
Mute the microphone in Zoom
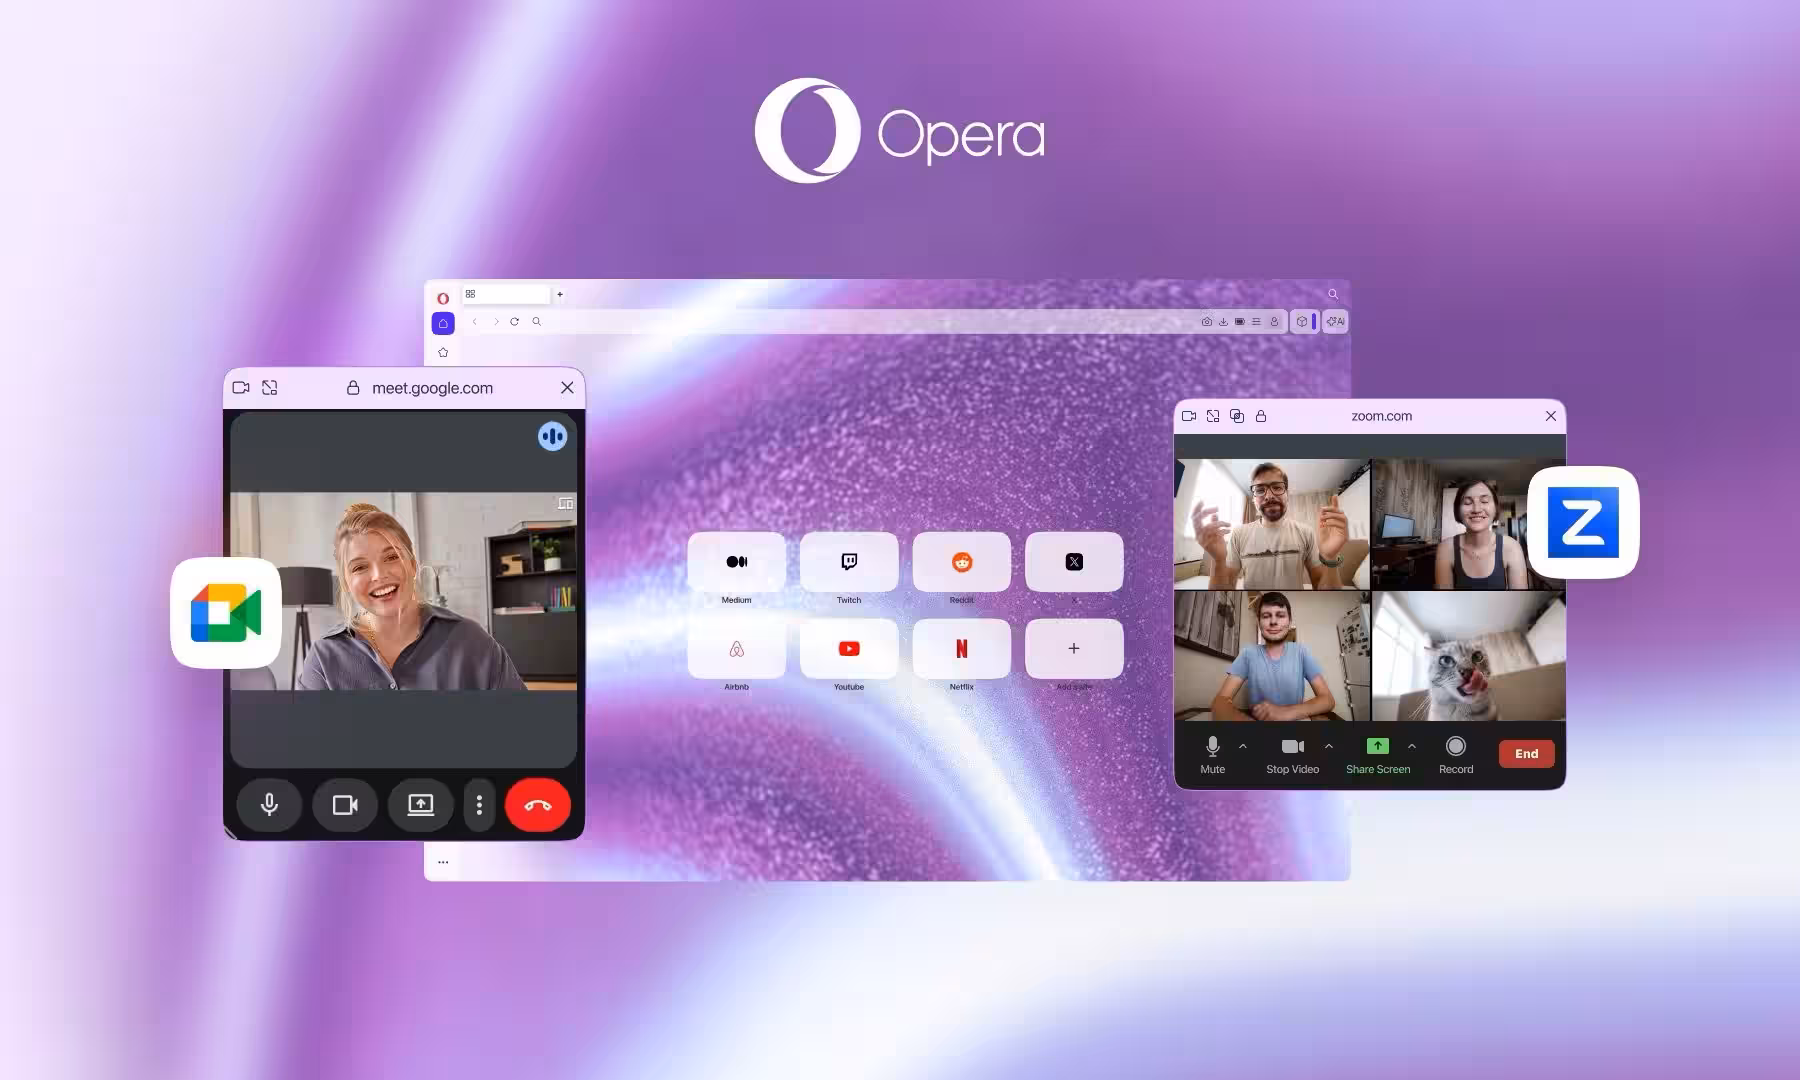1212,754
